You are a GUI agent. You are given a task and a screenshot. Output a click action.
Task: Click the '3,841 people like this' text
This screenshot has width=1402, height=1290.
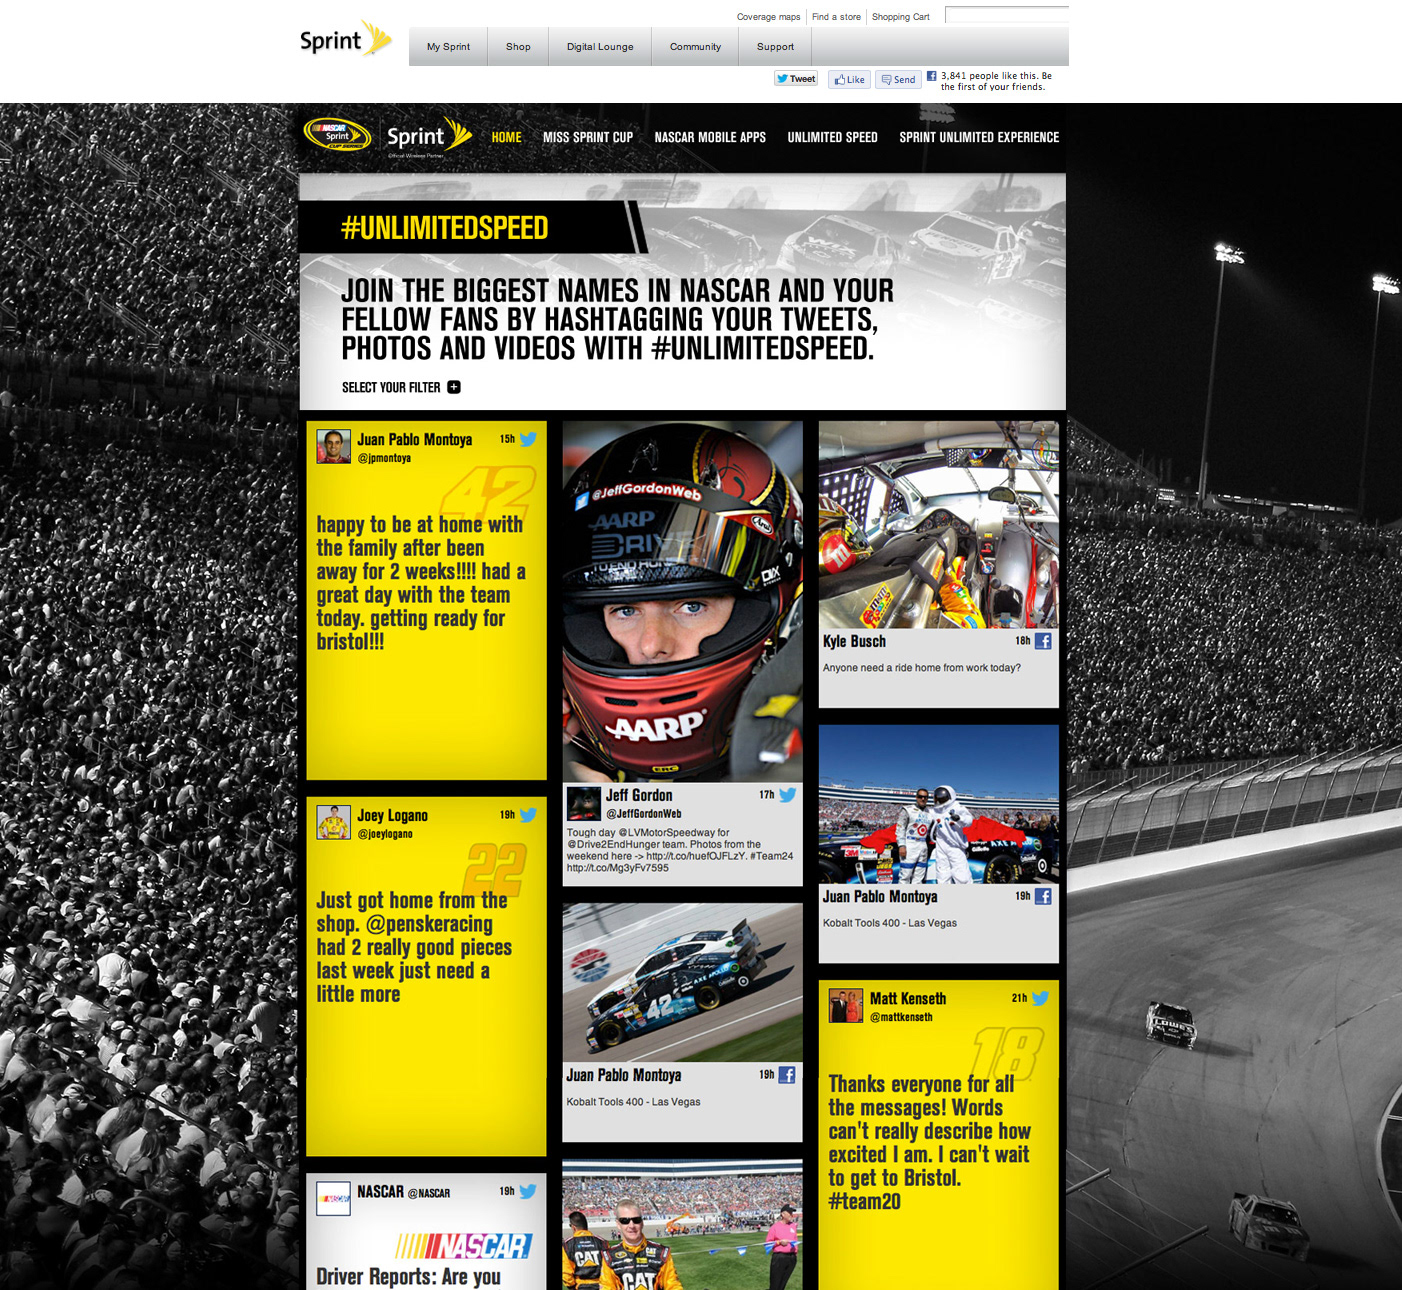[x=996, y=81]
